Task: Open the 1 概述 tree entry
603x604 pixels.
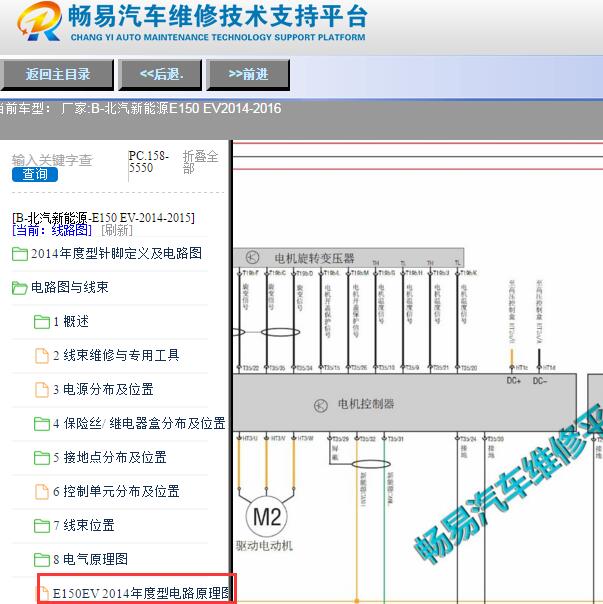Action: coord(71,321)
